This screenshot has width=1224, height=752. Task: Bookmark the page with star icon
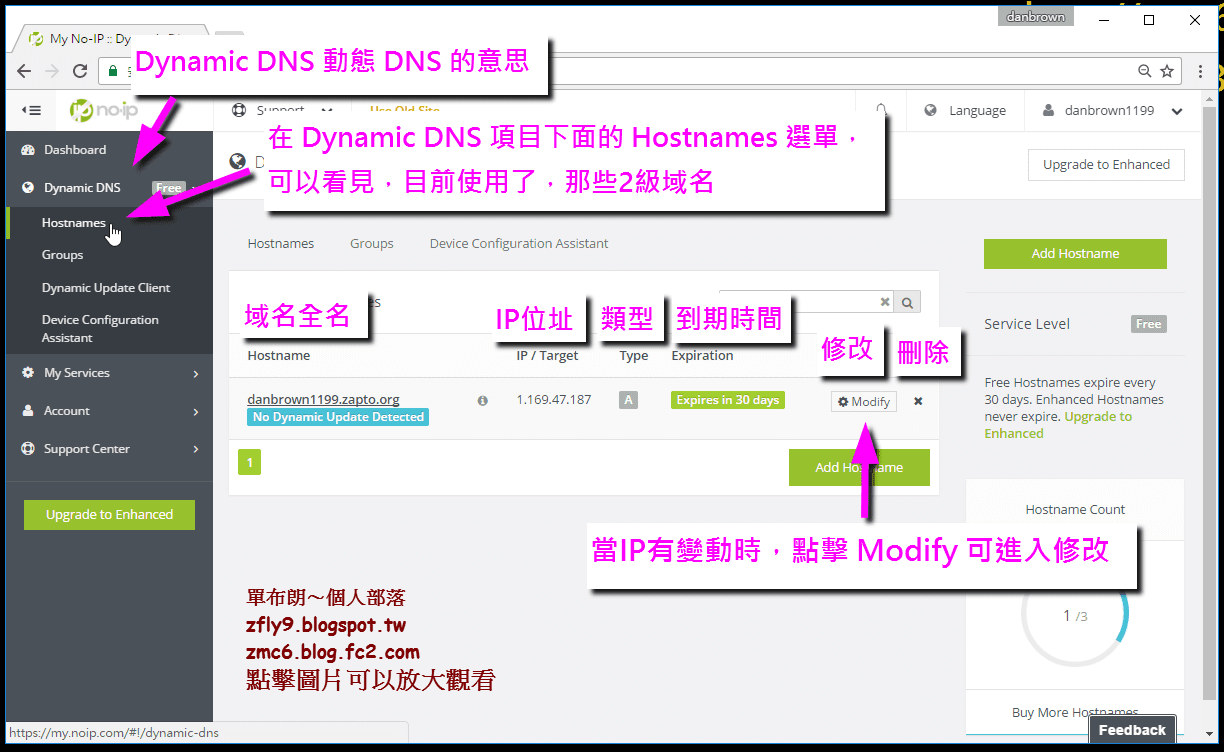1167,71
